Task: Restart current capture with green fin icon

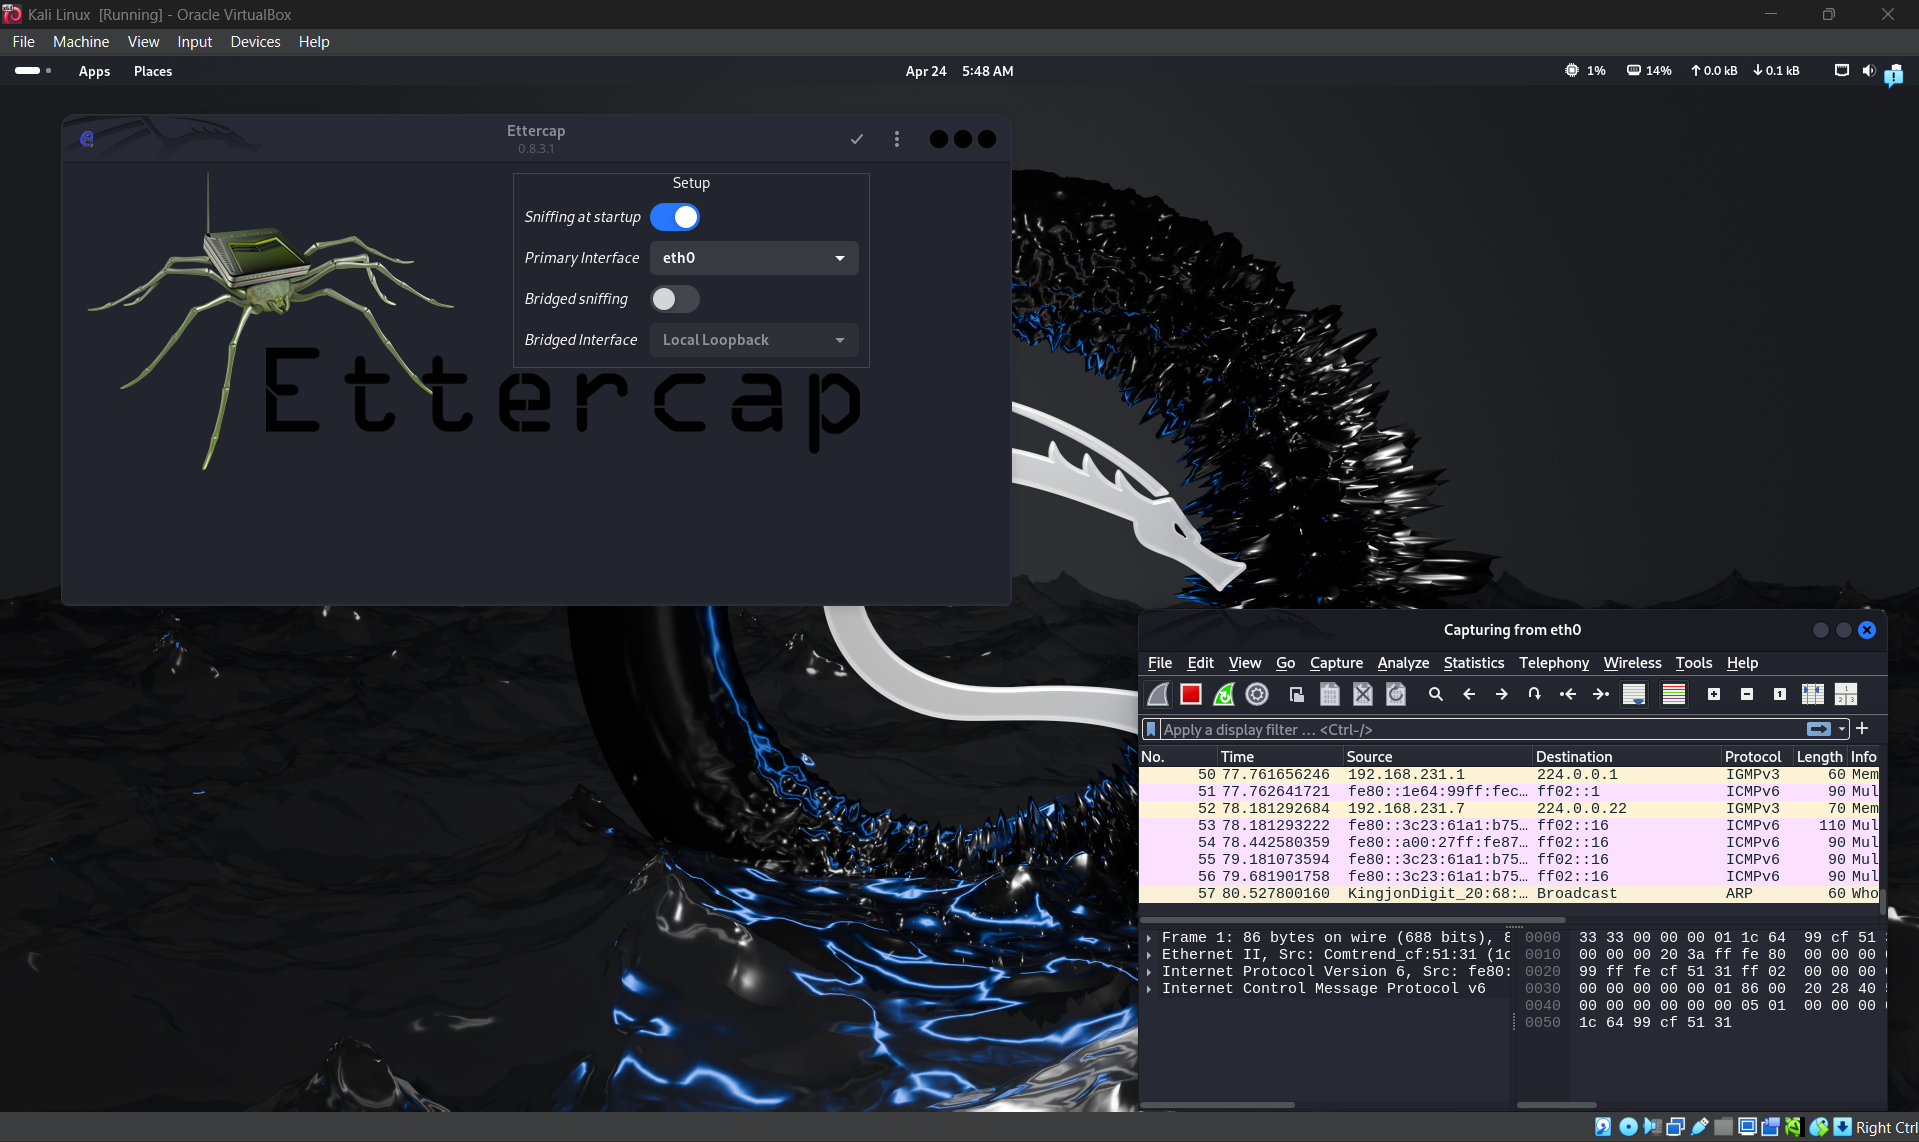Action: (1224, 694)
